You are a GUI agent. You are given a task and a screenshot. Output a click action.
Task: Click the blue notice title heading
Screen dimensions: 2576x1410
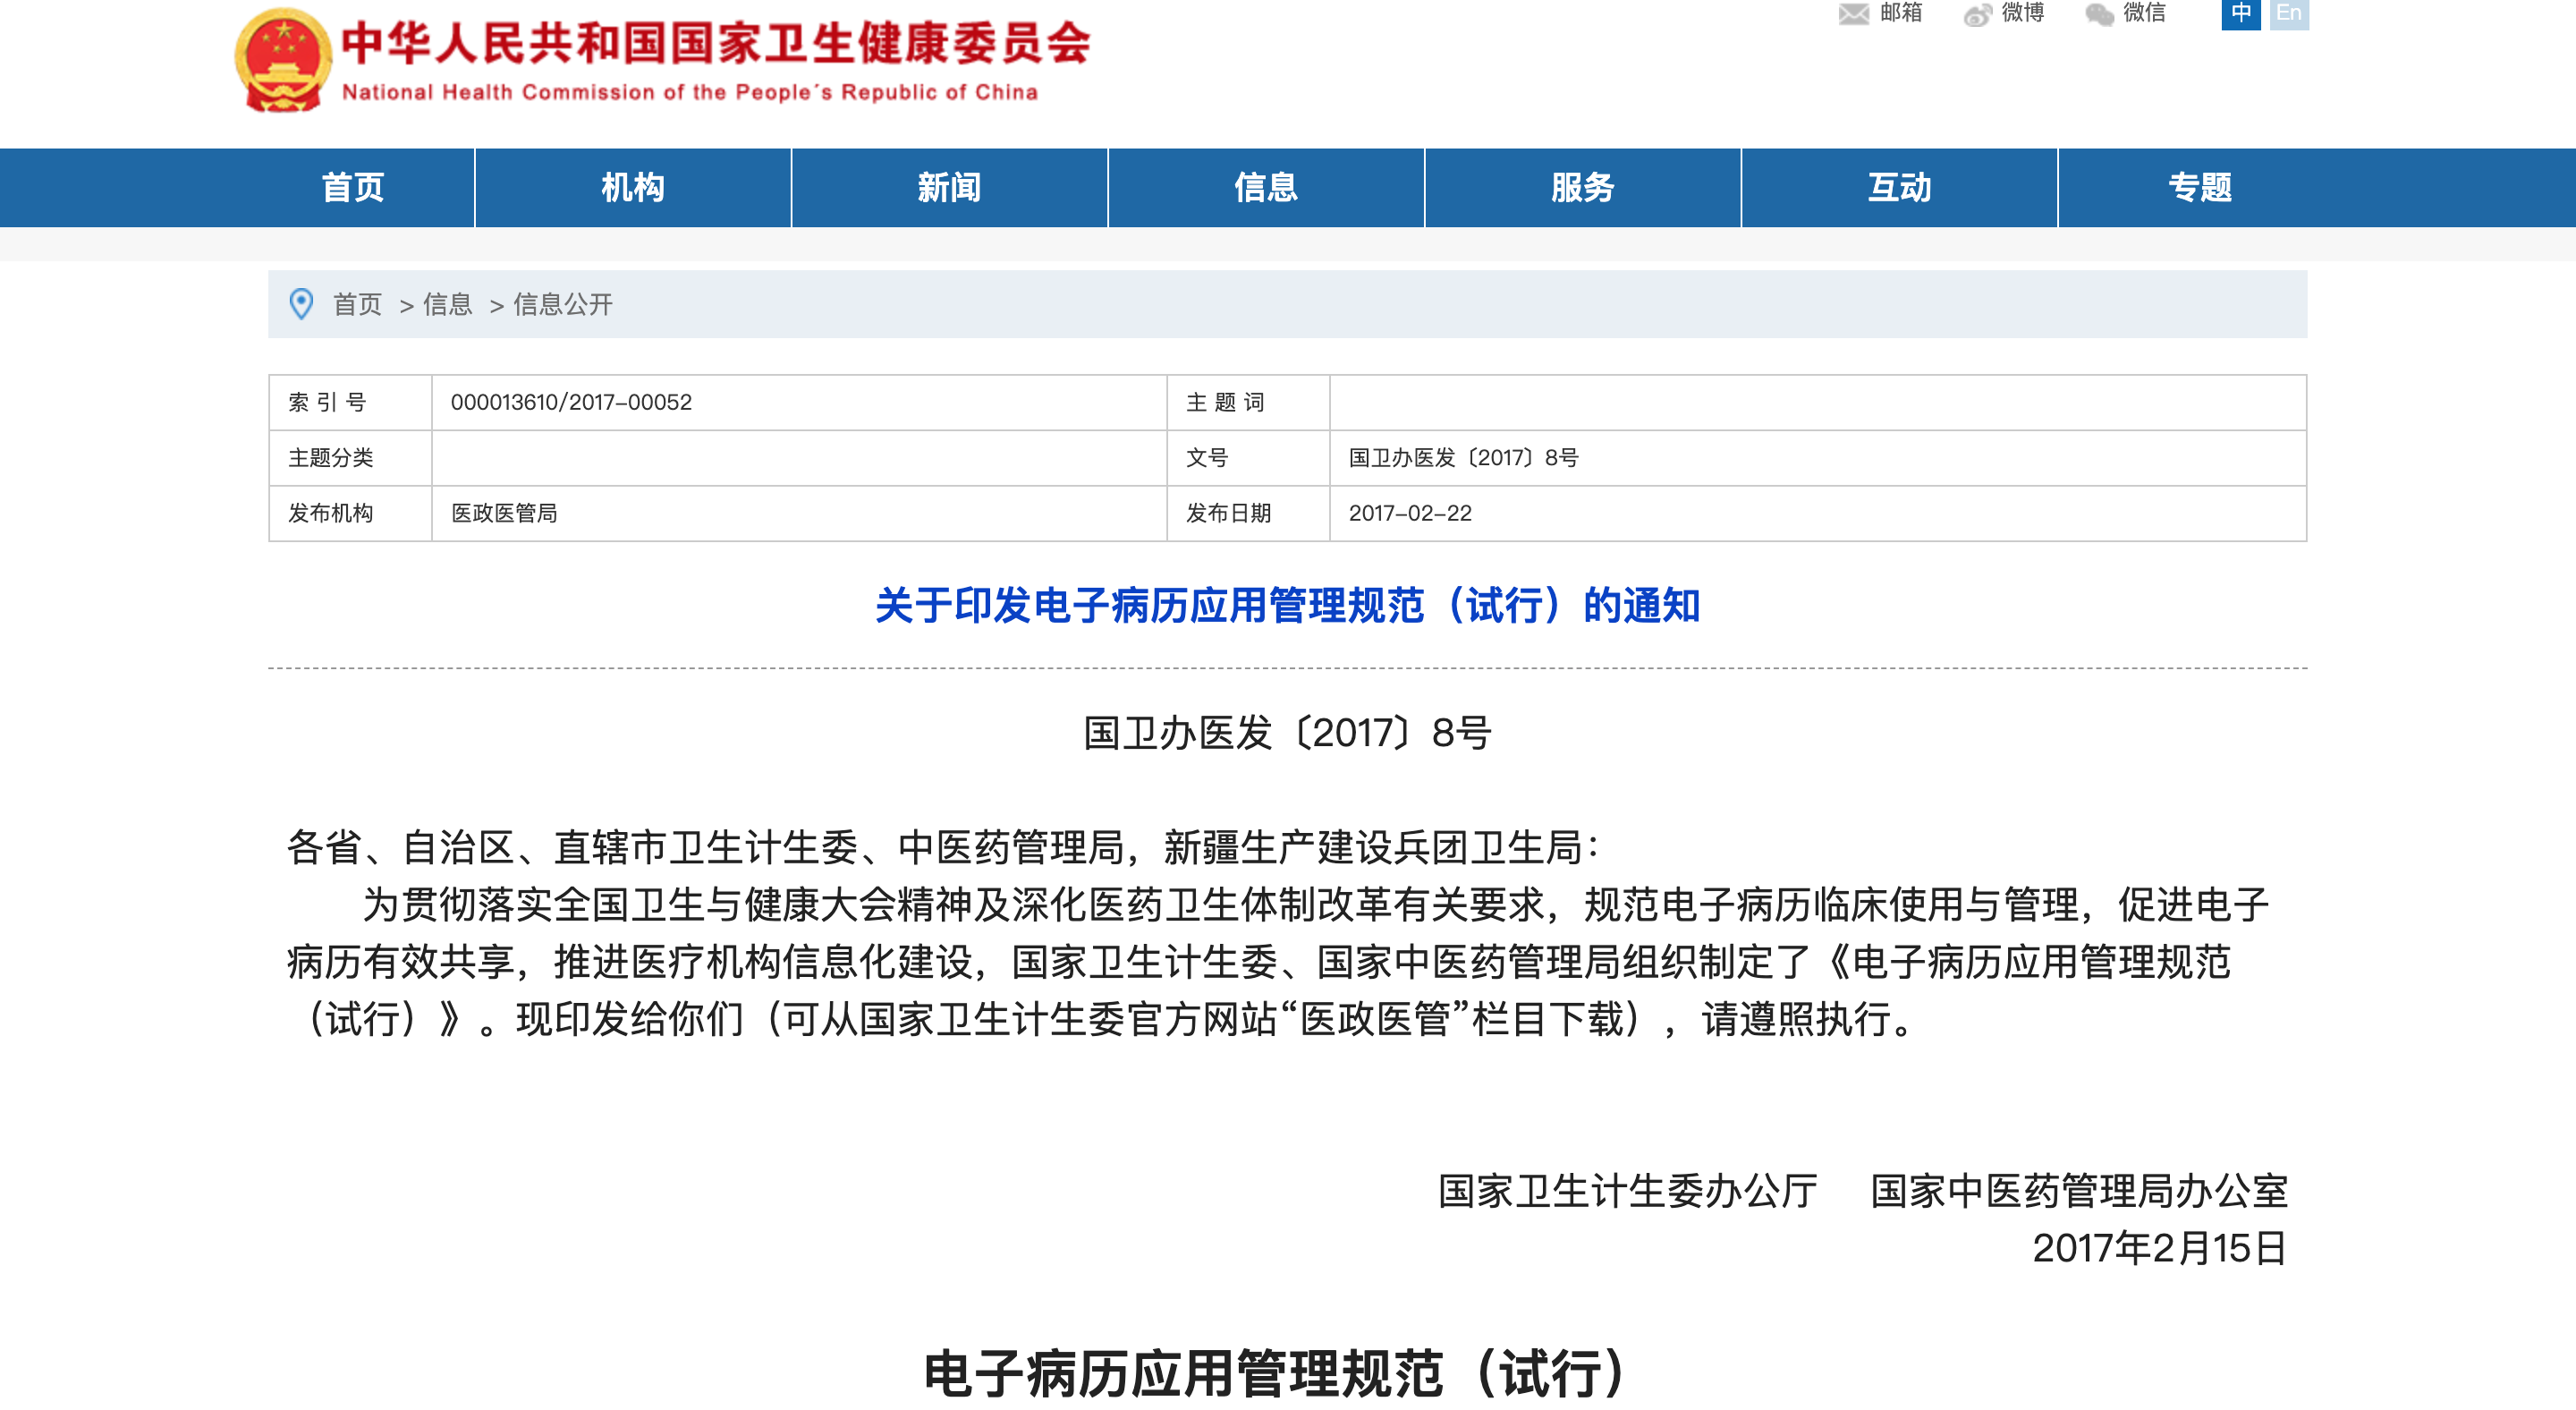click(1287, 606)
